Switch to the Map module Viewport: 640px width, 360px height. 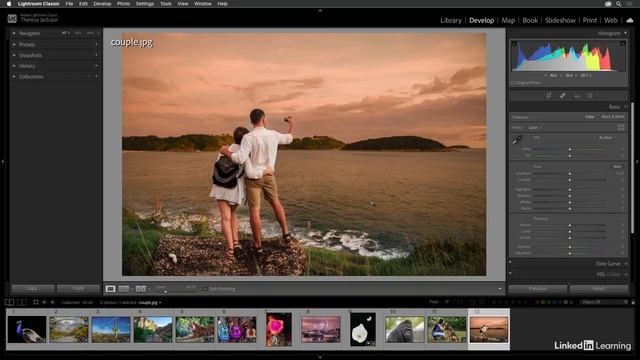(508, 20)
